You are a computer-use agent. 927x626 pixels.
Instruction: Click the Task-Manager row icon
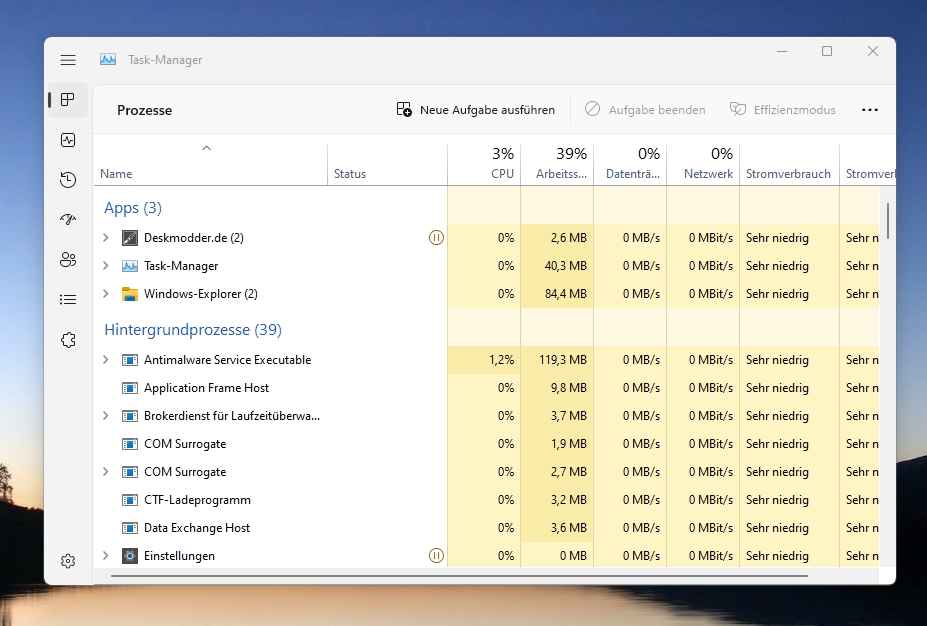[129, 266]
